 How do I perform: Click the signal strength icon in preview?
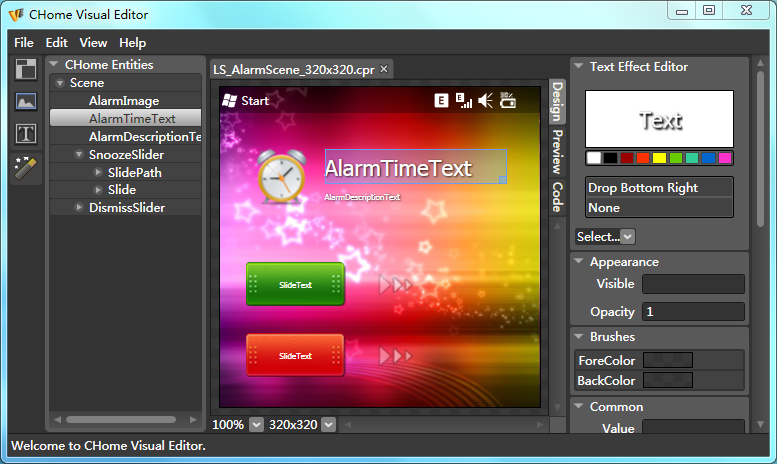tap(464, 101)
